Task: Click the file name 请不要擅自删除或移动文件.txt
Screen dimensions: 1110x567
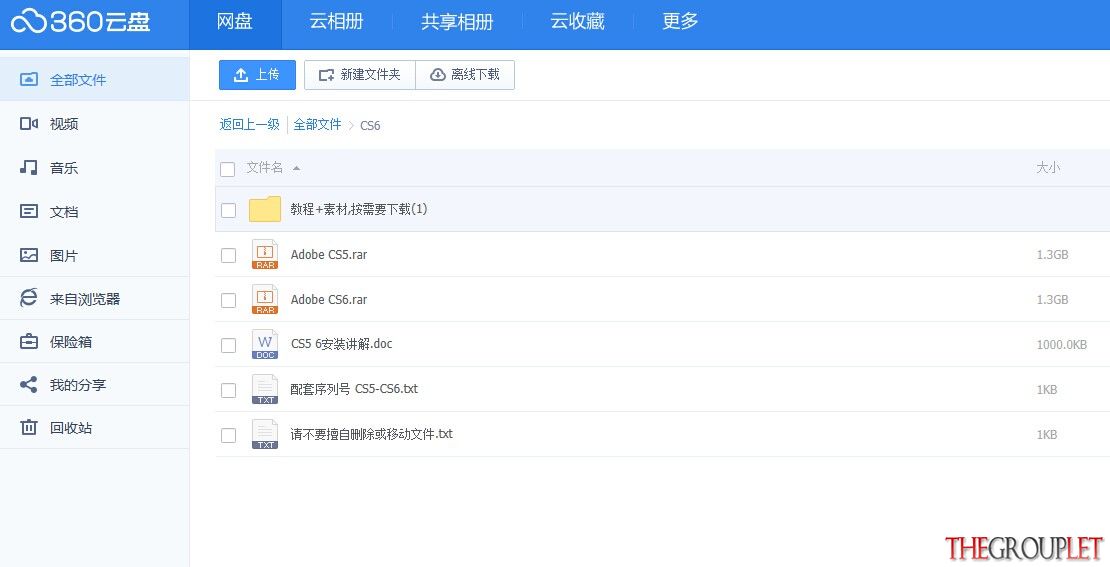Action: pyautogui.click(x=372, y=434)
